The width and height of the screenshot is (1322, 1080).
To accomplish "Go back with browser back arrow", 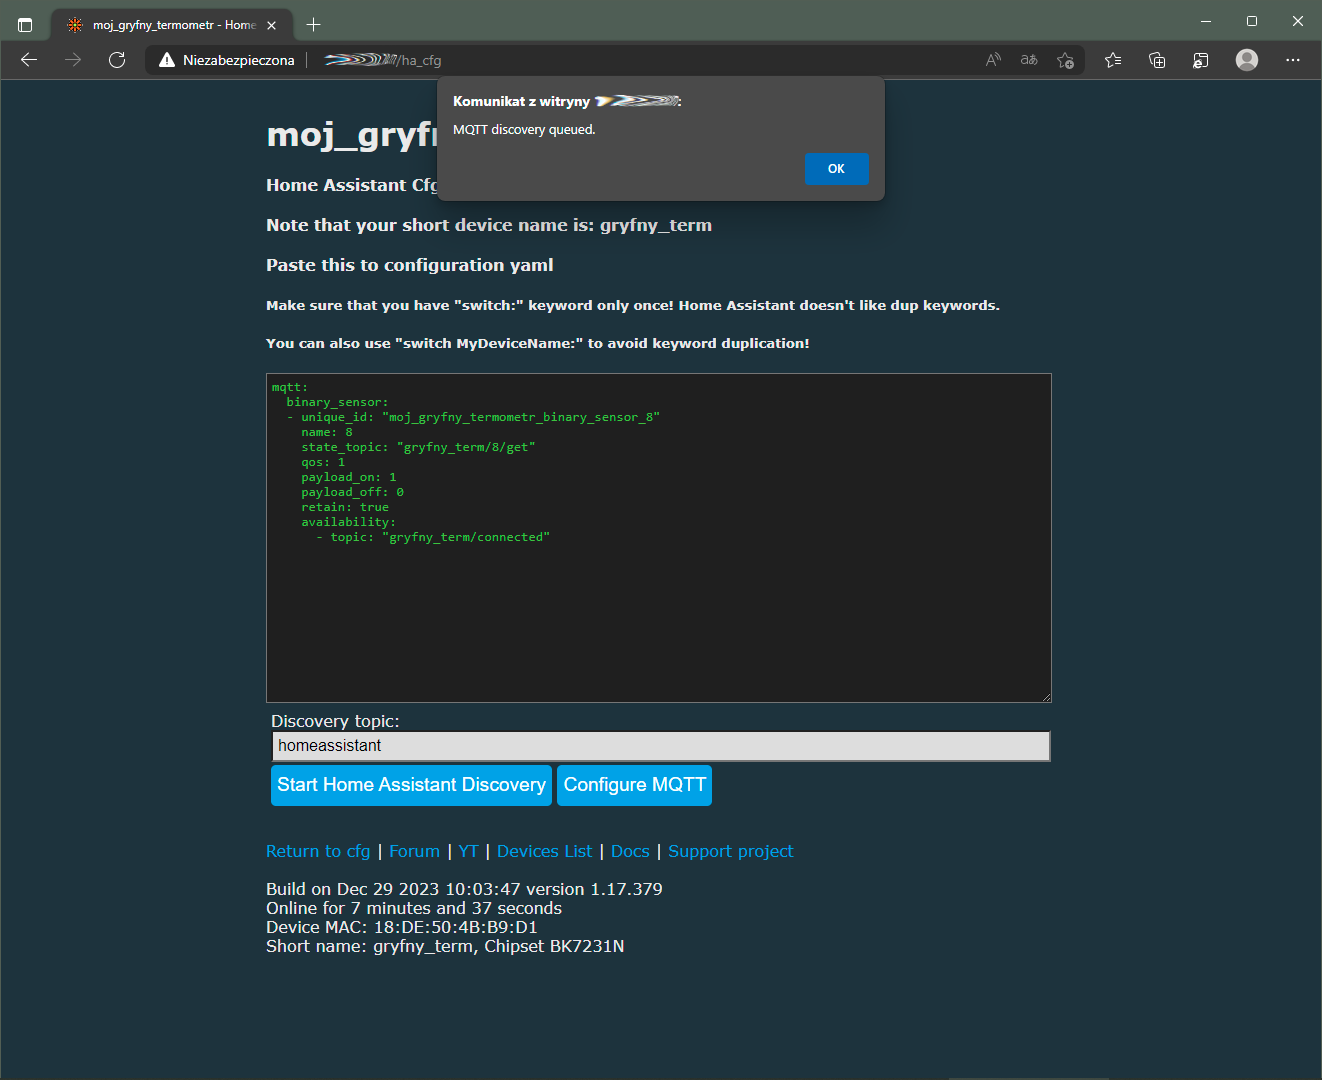I will tap(29, 60).
